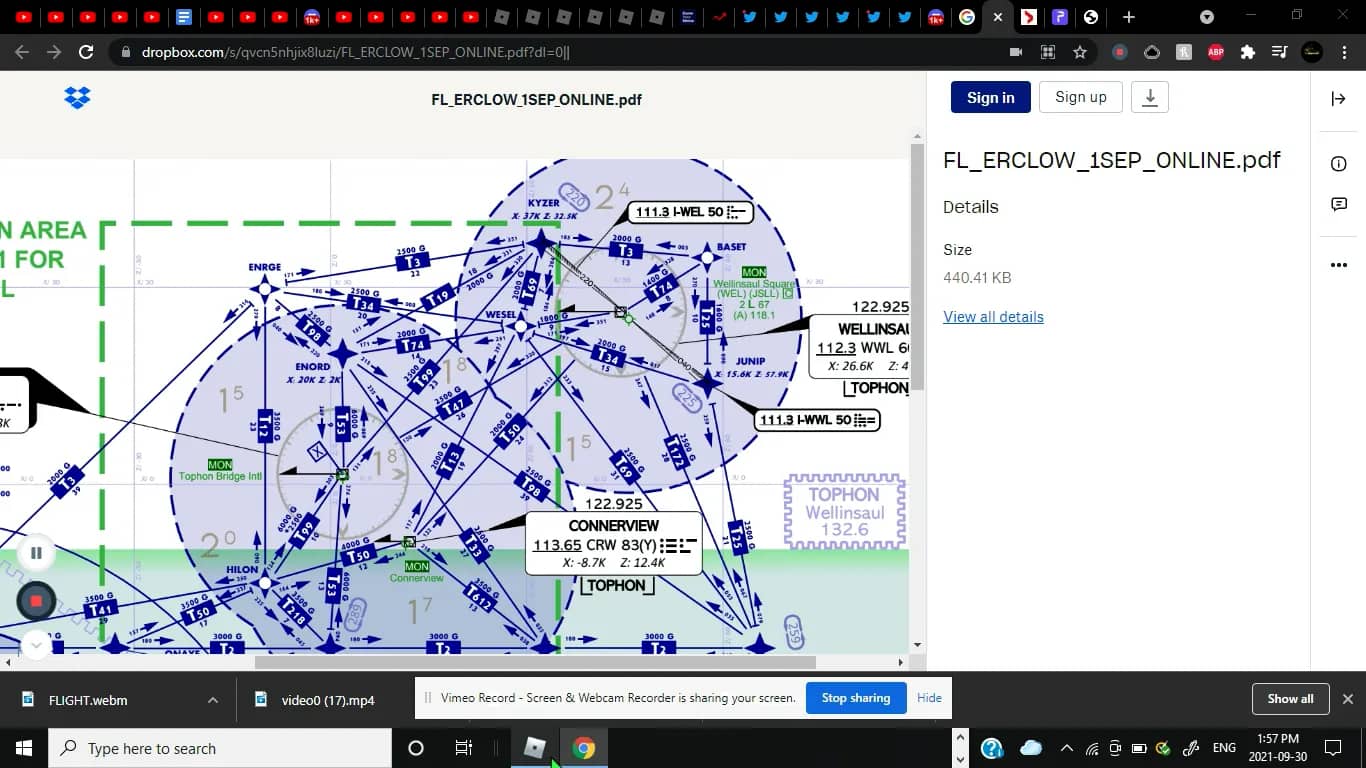
Task: Open a new browser tab with plus icon
Action: point(1128,17)
